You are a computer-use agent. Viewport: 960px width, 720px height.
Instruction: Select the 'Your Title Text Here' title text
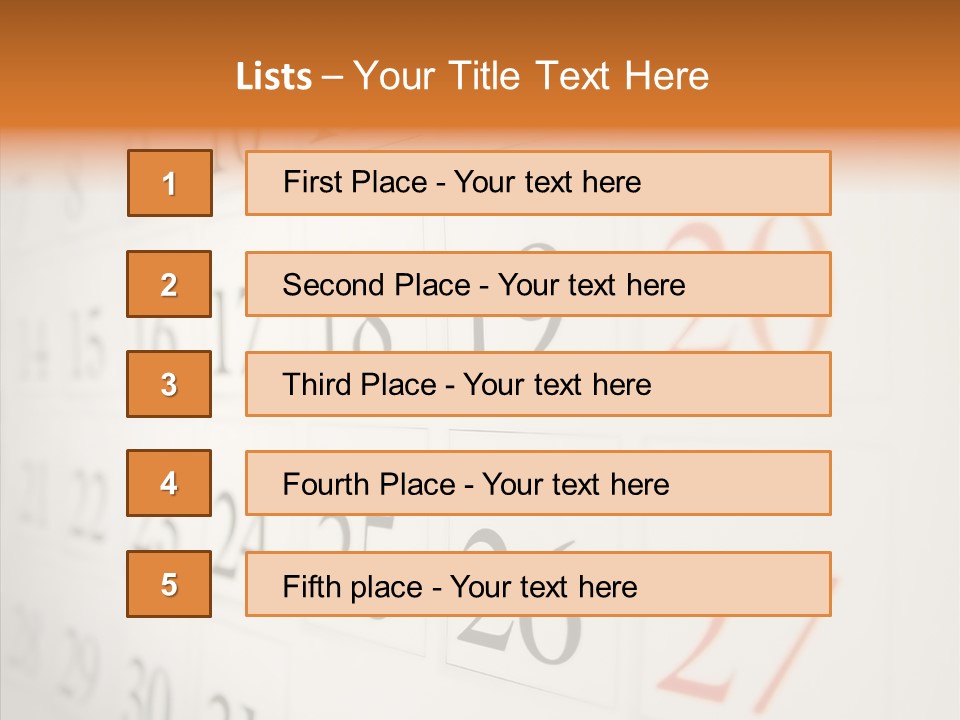(531, 76)
